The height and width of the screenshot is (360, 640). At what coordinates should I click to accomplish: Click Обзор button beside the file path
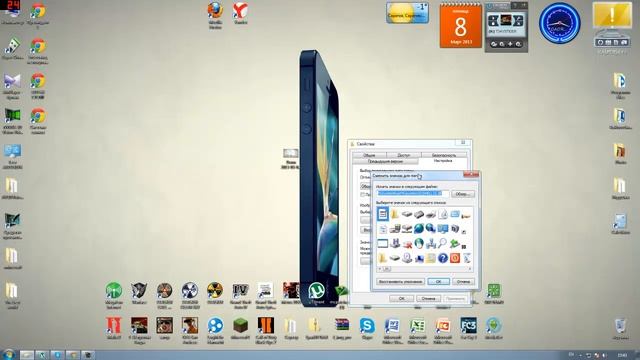[x=462, y=194]
